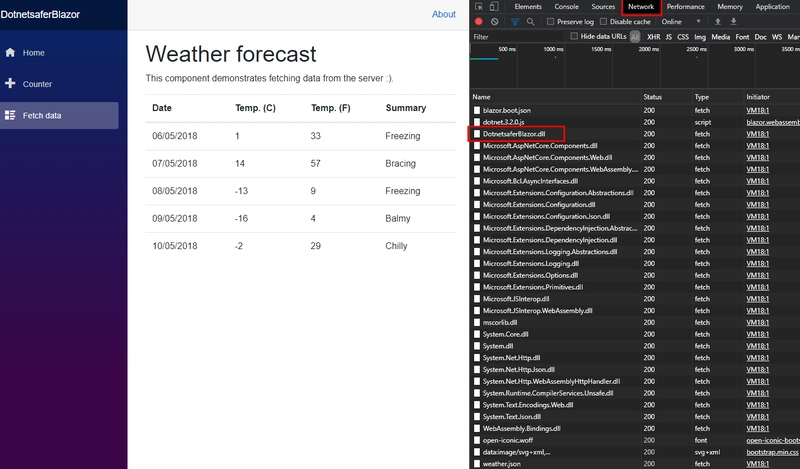Clear the network log
The width and height of the screenshot is (800, 469).
coord(495,21)
